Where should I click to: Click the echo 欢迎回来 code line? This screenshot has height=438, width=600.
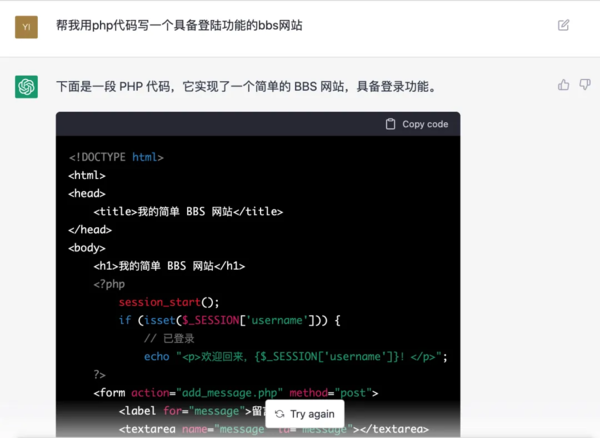pyautogui.click(x=295, y=357)
